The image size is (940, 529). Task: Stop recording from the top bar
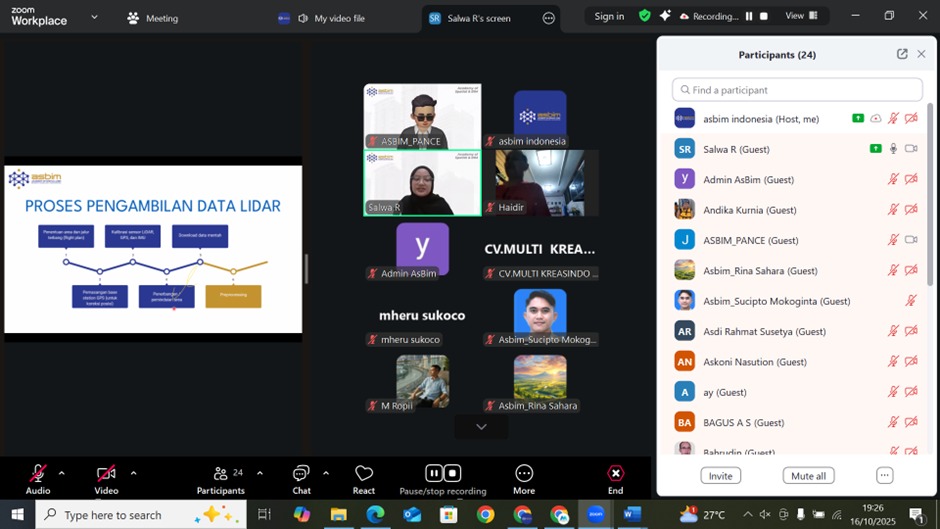click(764, 16)
